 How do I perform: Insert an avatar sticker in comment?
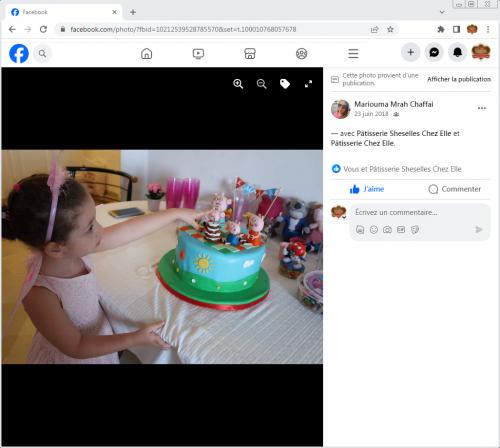(360, 230)
